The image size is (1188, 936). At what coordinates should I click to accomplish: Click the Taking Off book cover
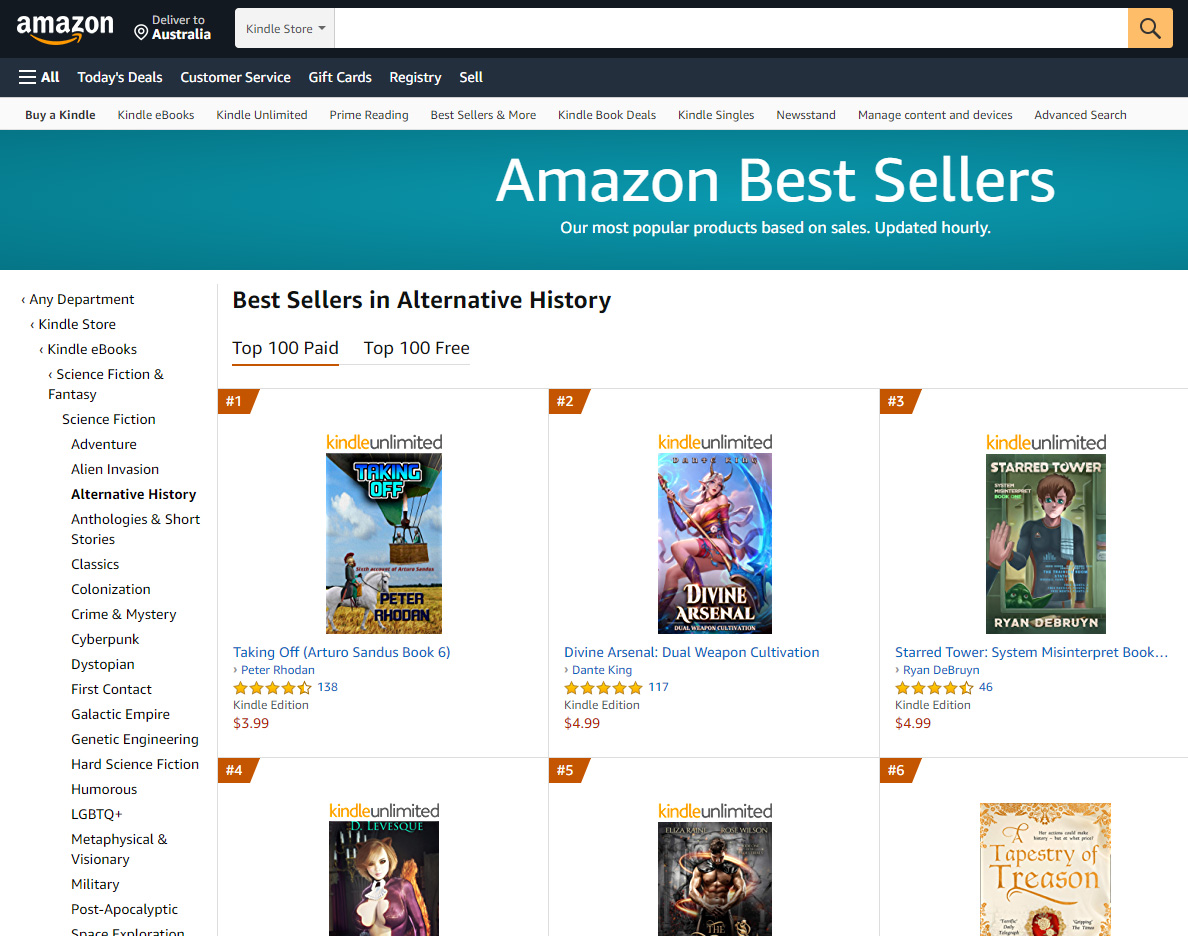384,543
